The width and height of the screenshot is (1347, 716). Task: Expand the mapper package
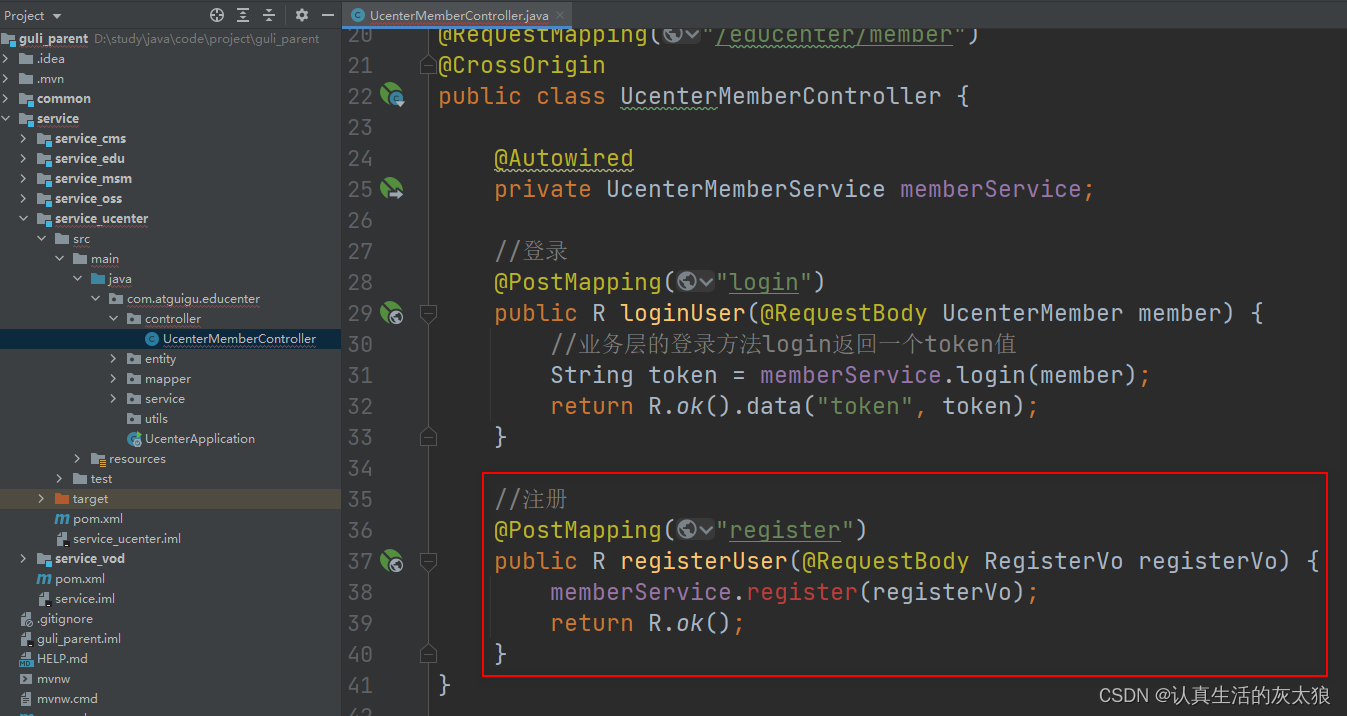tap(115, 379)
